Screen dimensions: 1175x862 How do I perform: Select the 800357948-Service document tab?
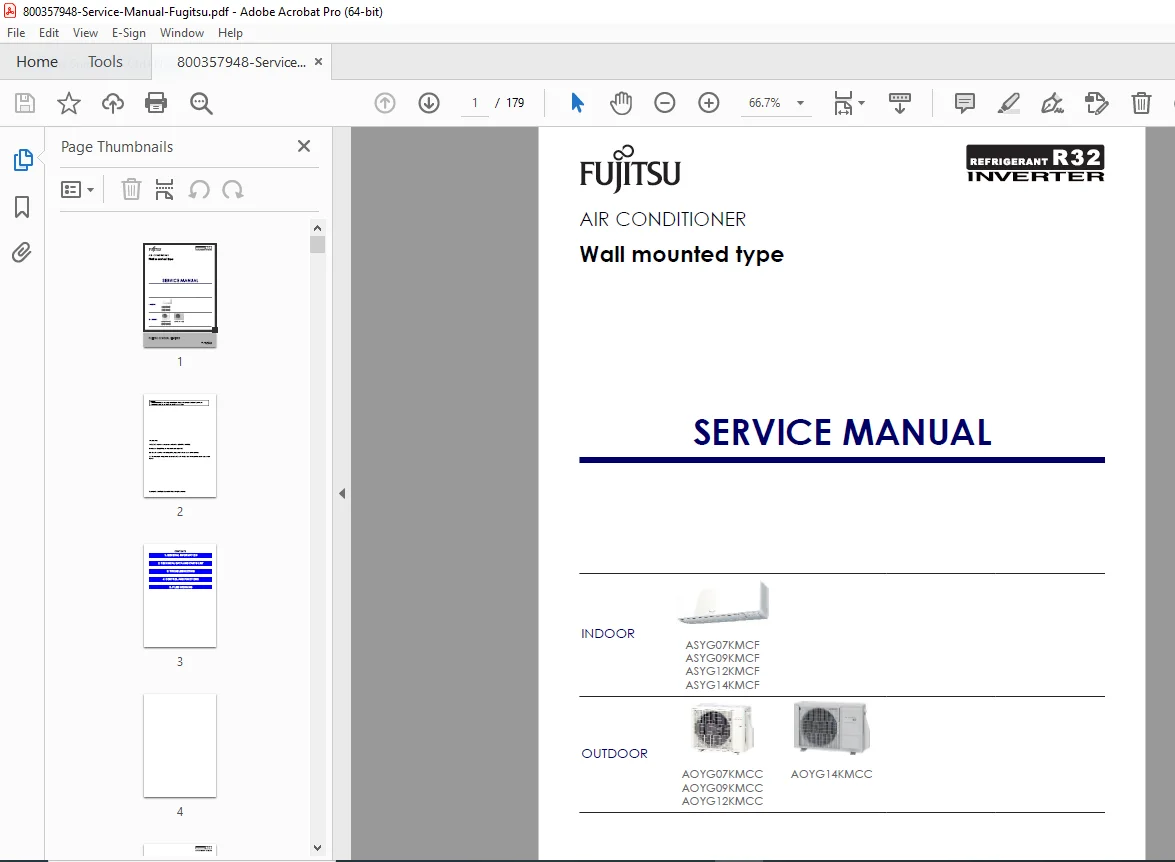(241, 62)
